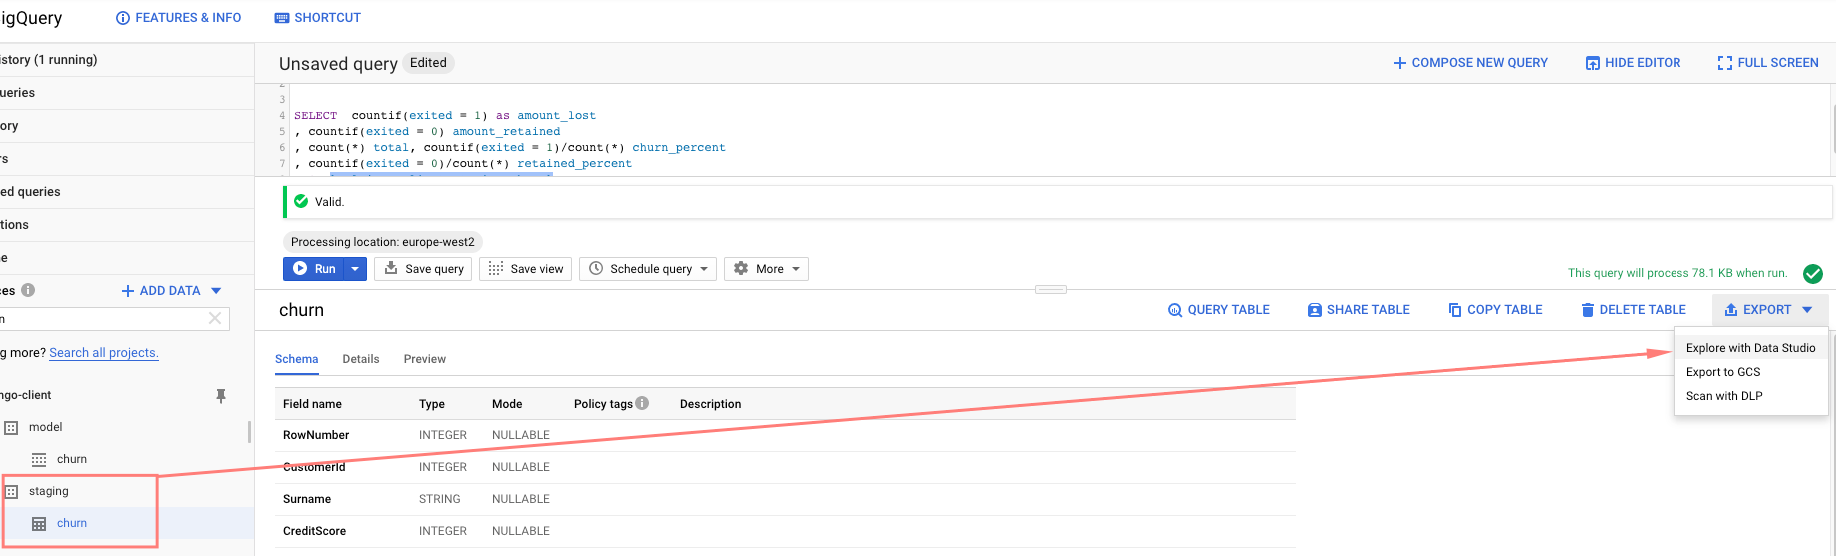The image size is (1836, 556).
Task: Click the Features & Info icon
Action: (123, 18)
